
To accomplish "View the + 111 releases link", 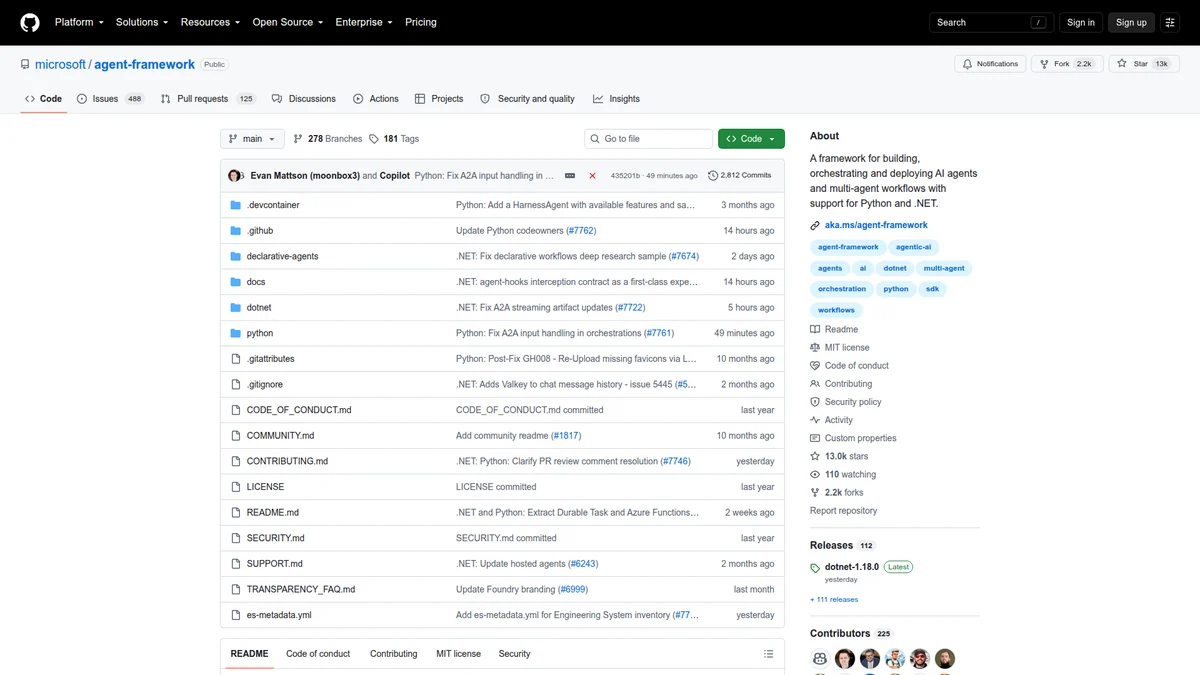I will (x=834, y=600).
